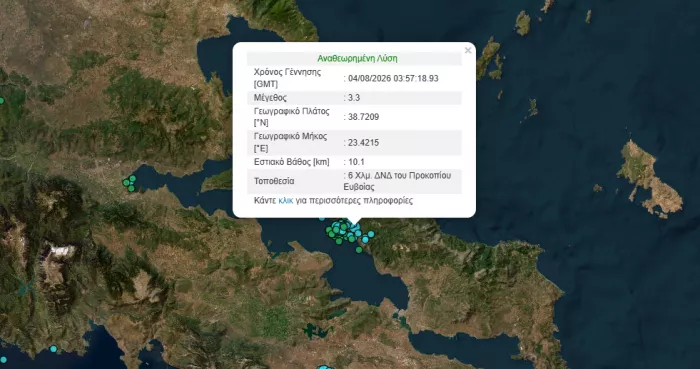Open the bottom green marker of the western trio
Viewport: 700px width, 369px height.
point(131,189)
